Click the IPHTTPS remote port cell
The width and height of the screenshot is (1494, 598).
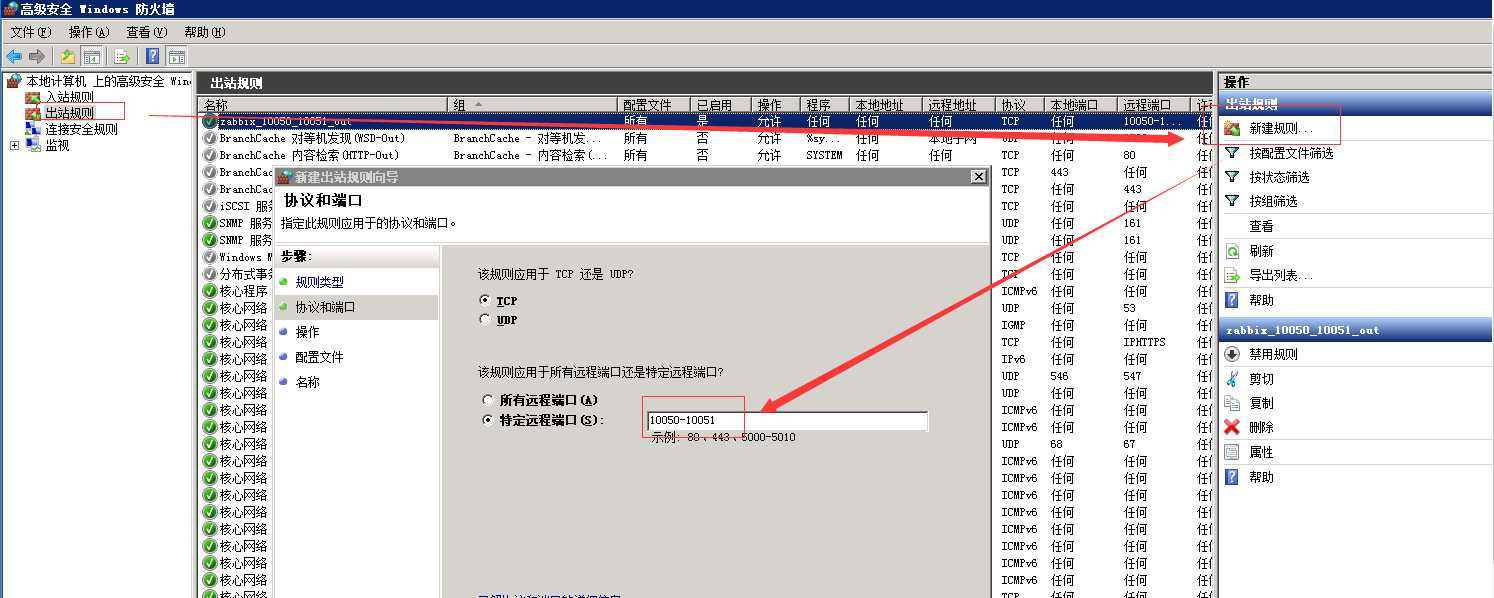(1144, 342)
